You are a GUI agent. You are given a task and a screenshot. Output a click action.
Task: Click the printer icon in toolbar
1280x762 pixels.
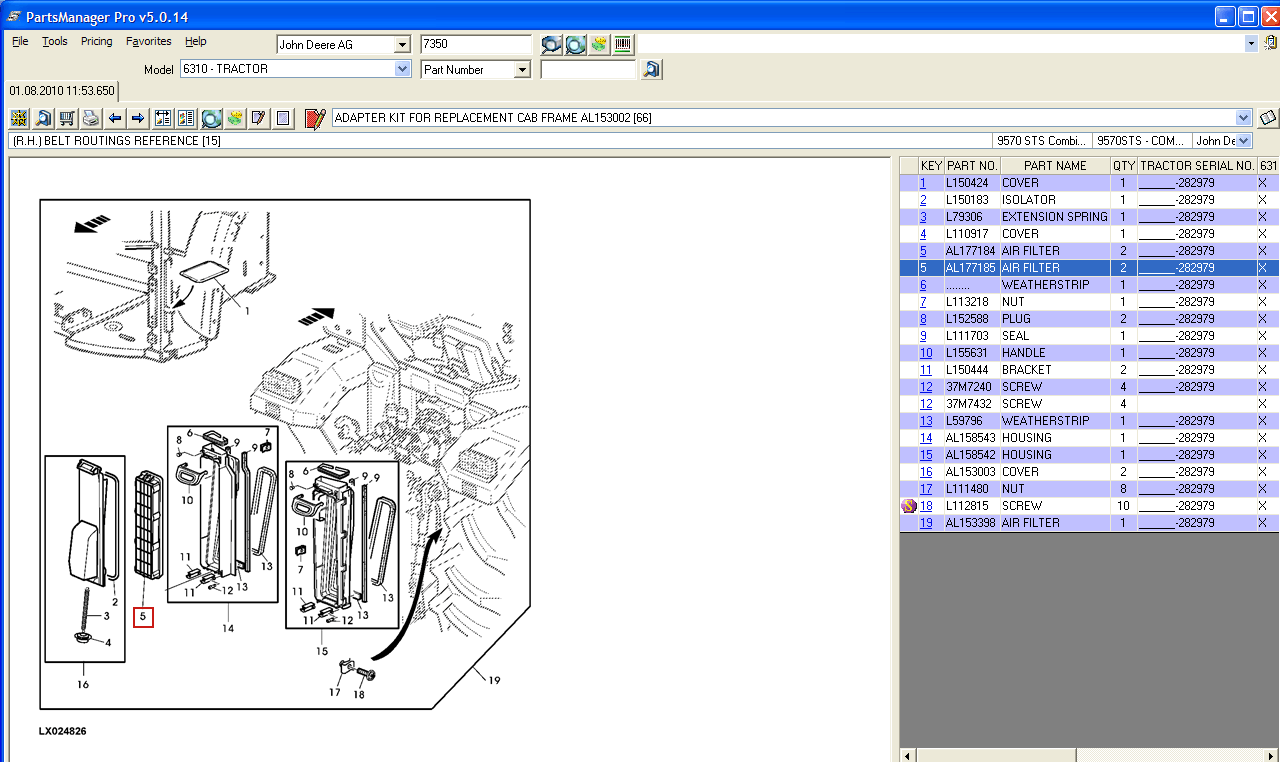coord(91,118)
